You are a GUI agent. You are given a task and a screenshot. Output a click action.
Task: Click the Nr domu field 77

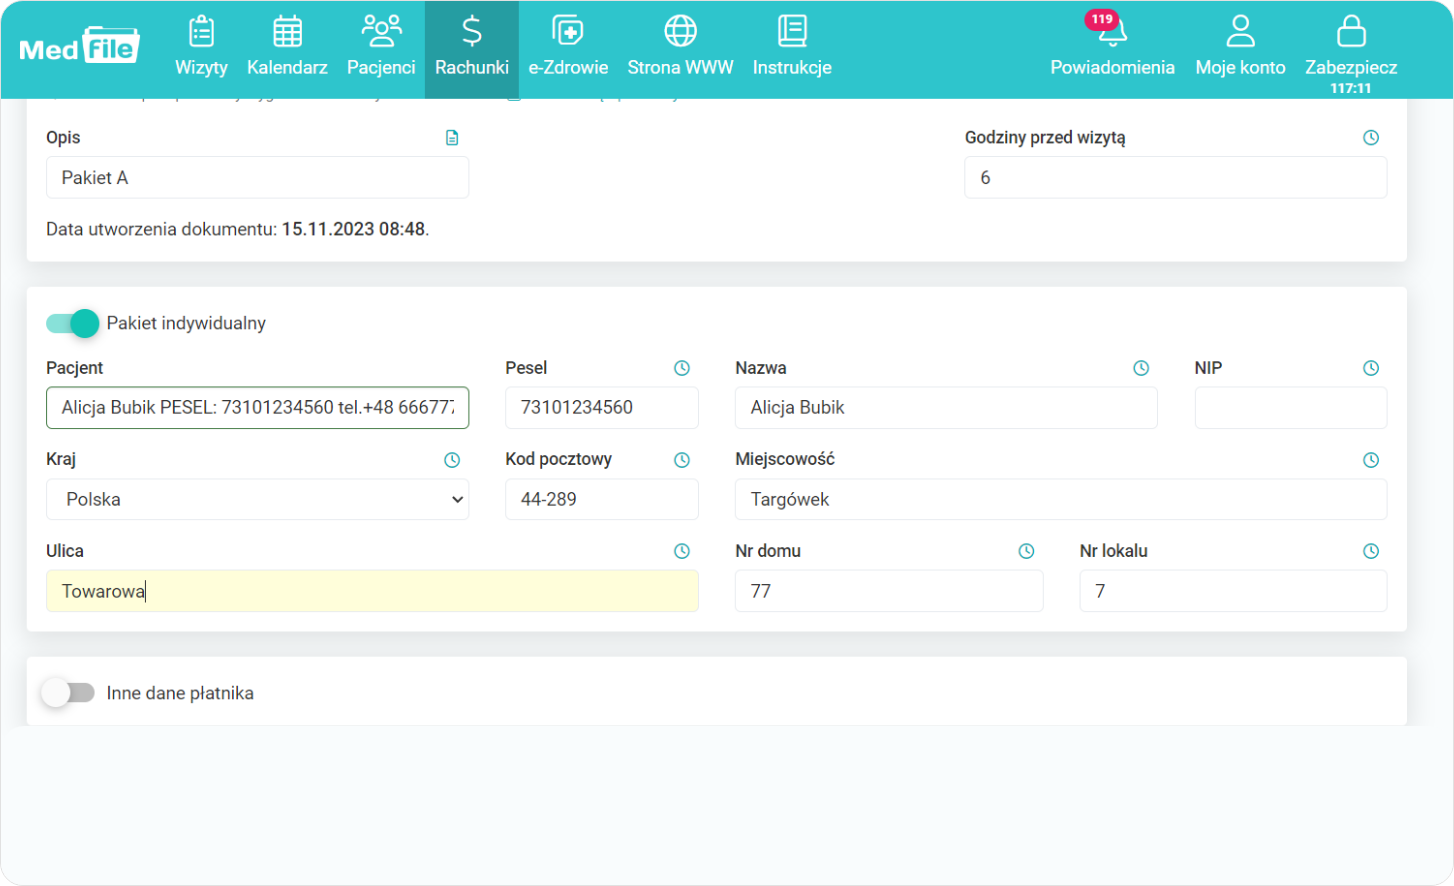pyautogui.click(x=889, y=591)
